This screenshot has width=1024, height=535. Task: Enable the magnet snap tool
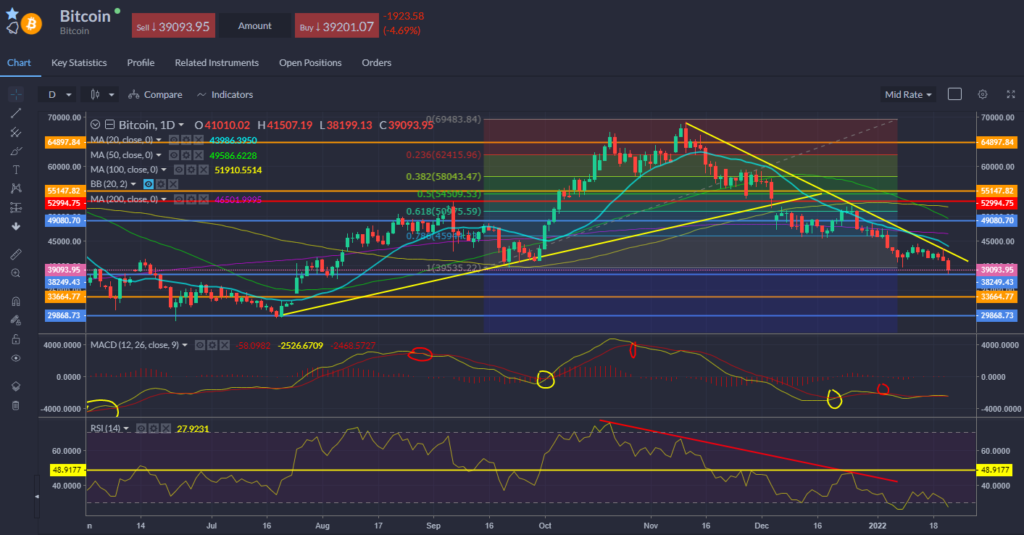[x=15, y=301]
